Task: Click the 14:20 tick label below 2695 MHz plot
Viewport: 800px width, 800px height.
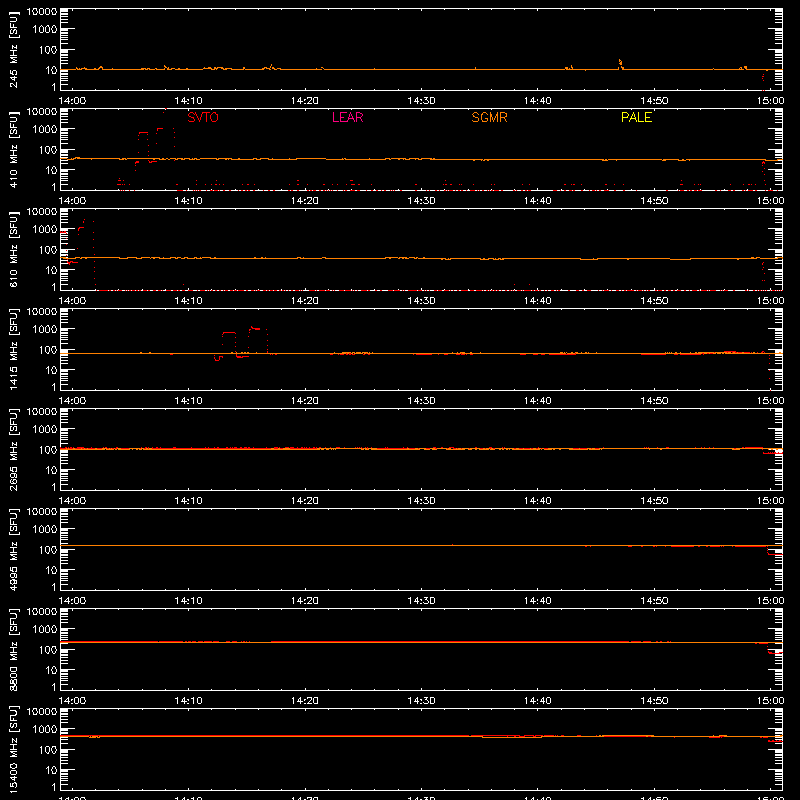Action: [x=305, y=501]
